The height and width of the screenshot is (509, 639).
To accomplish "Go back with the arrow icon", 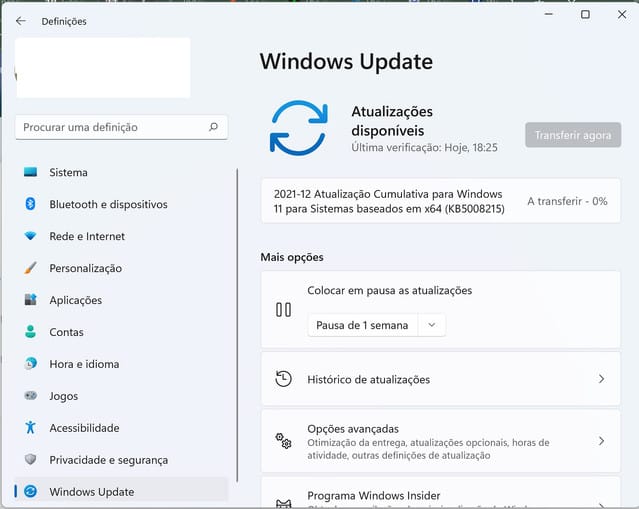I will (x=20, y=21).
